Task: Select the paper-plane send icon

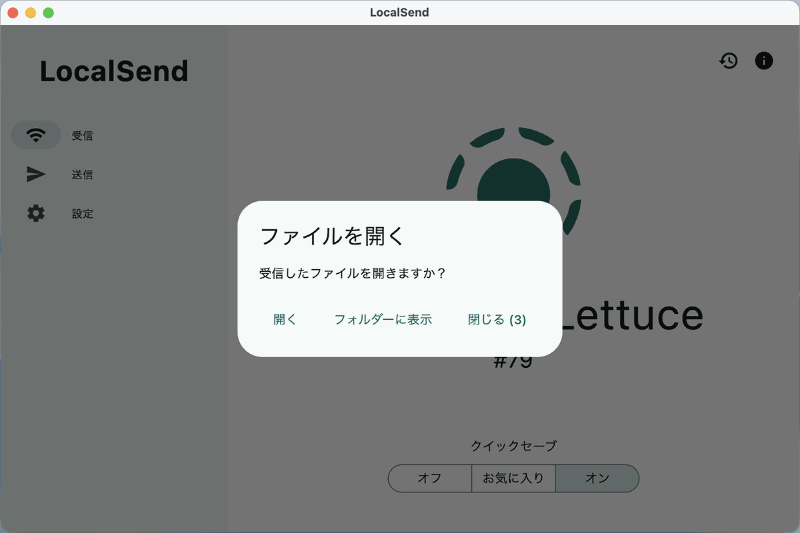Action: (x=36, y=174)
